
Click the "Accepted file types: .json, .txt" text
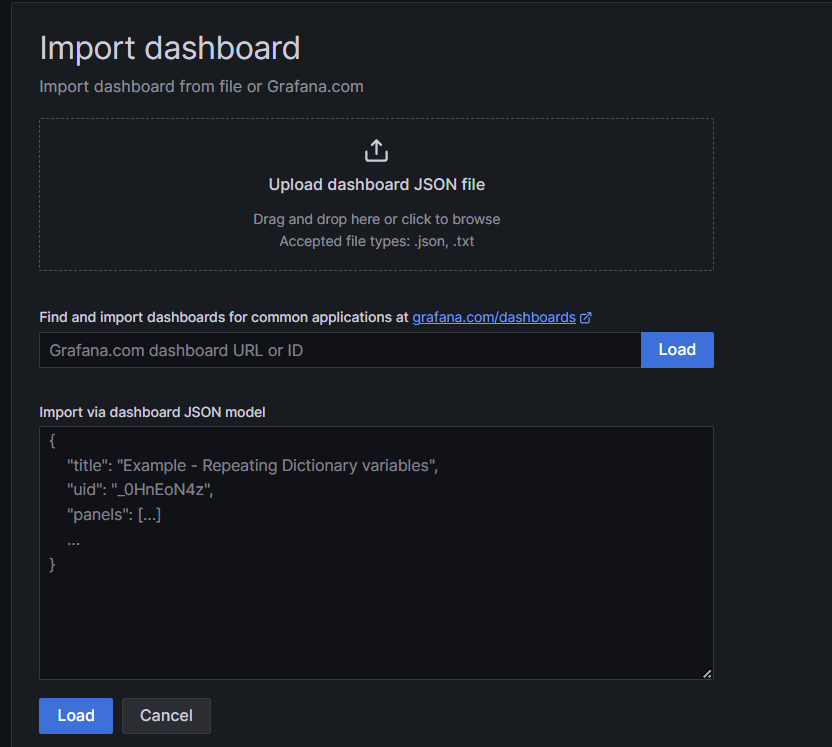tap(377, 241)
